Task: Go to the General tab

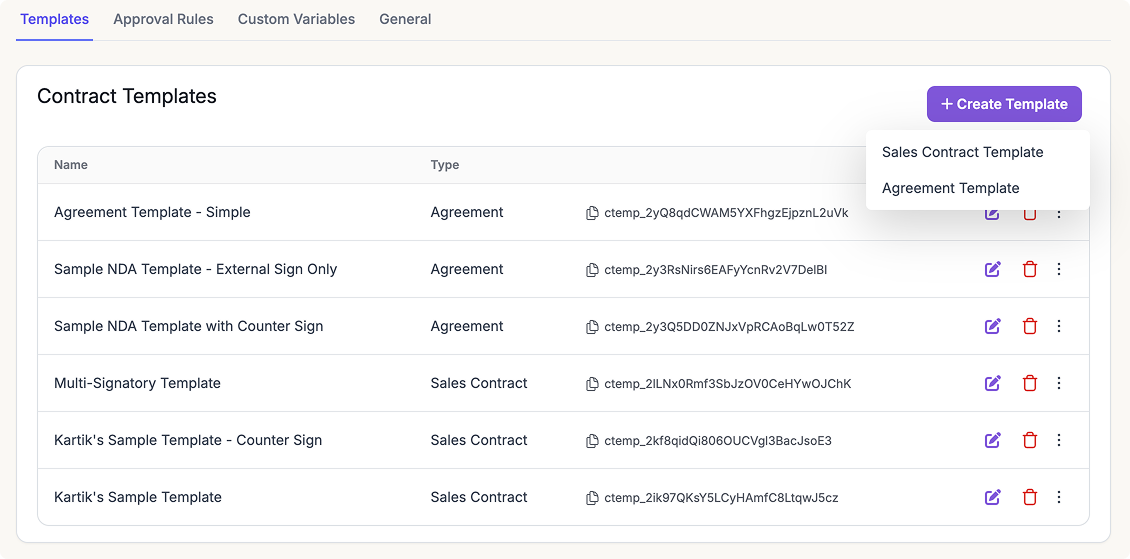Action: coord(405,19)
